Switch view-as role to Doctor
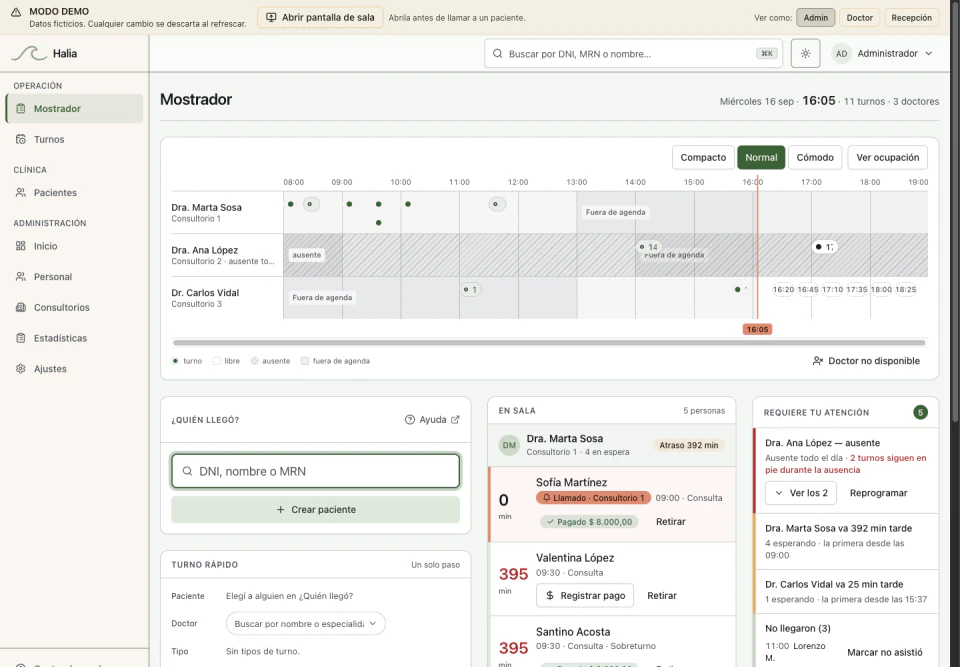Screen dimensions: 960x667 point(860,18)
